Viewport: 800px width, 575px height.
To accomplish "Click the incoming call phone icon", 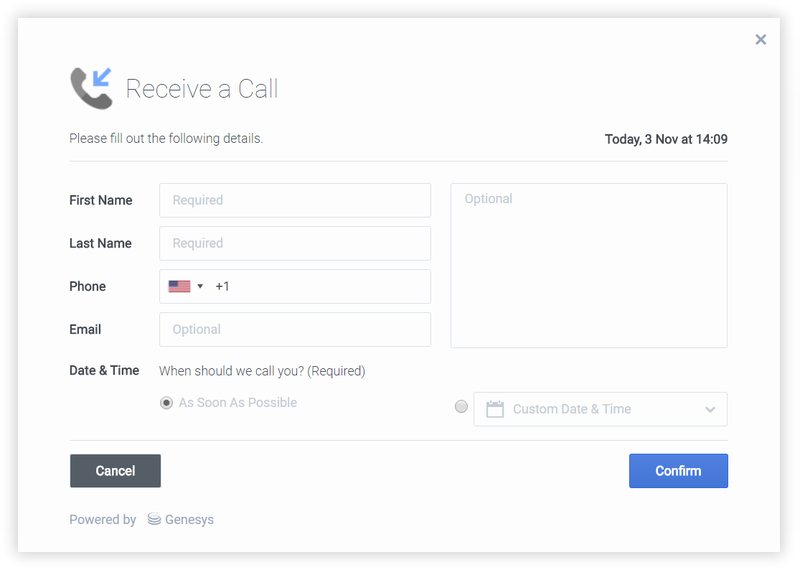I will [91, 88].
